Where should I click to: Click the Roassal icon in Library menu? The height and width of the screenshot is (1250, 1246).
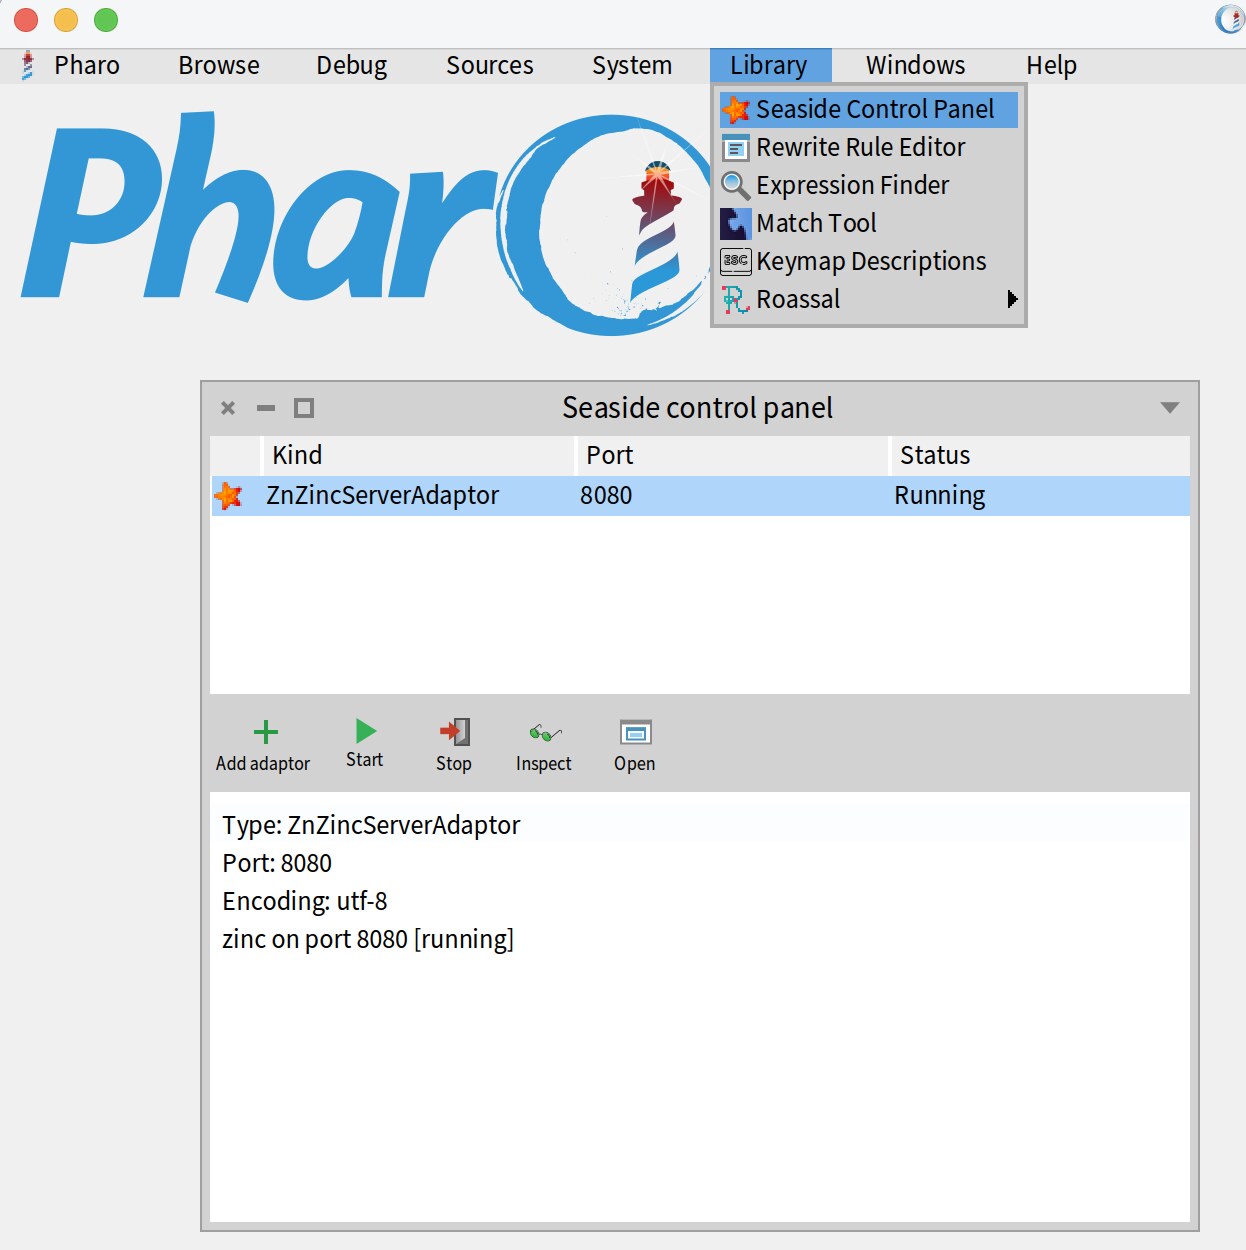coord(736,299)
